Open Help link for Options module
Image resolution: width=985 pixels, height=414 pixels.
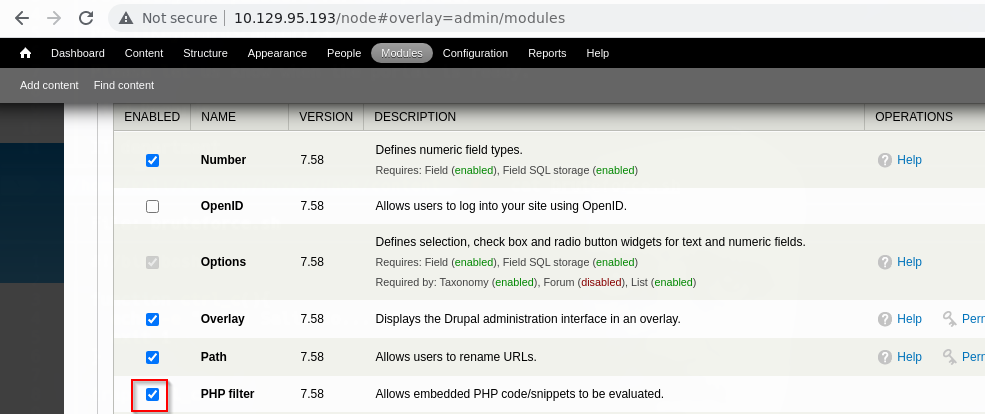(909, 262)
